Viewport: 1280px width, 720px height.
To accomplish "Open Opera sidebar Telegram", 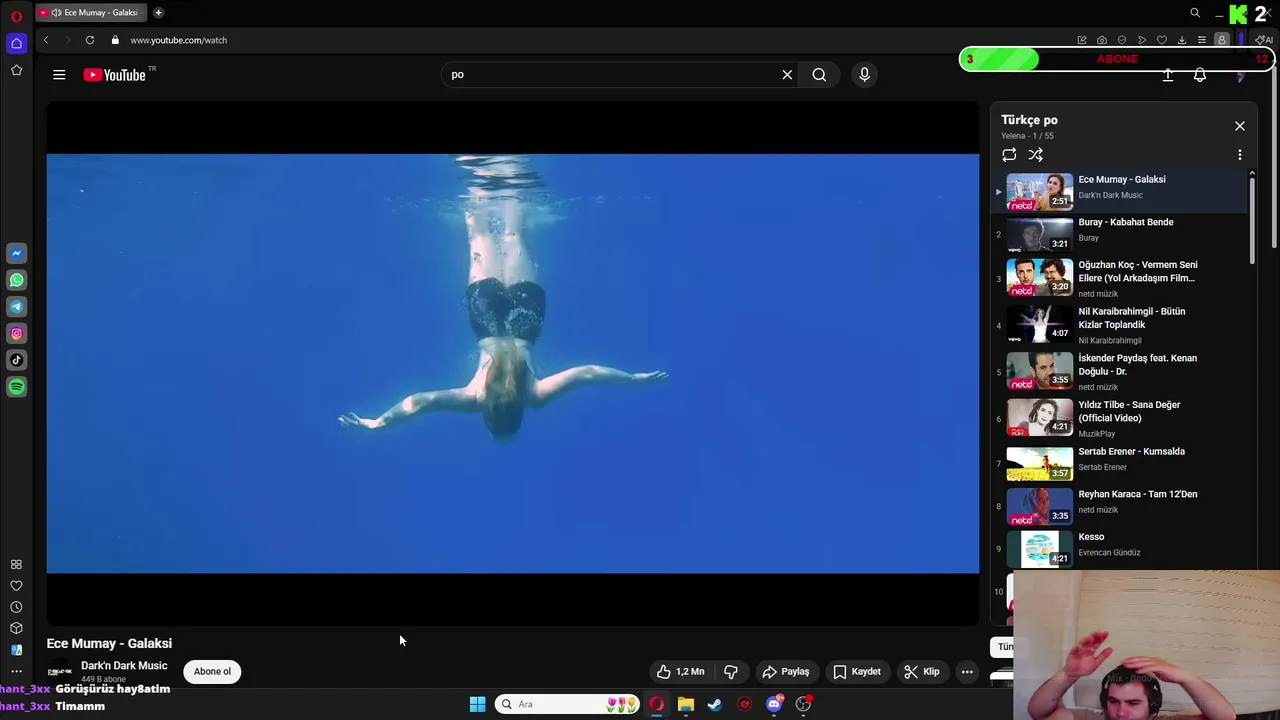I will coord(17,307).
